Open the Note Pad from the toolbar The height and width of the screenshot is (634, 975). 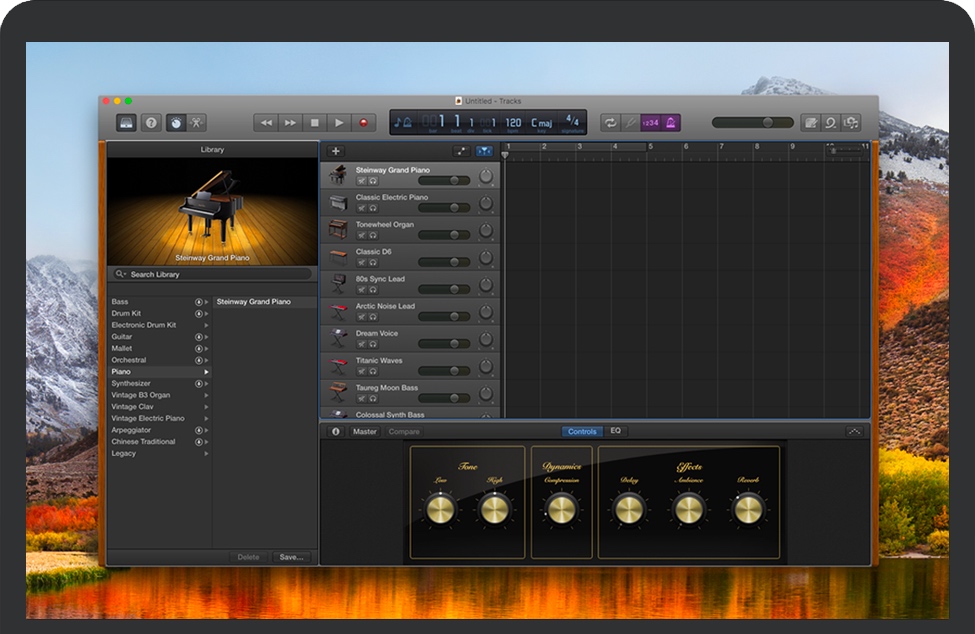pos(811,123)
